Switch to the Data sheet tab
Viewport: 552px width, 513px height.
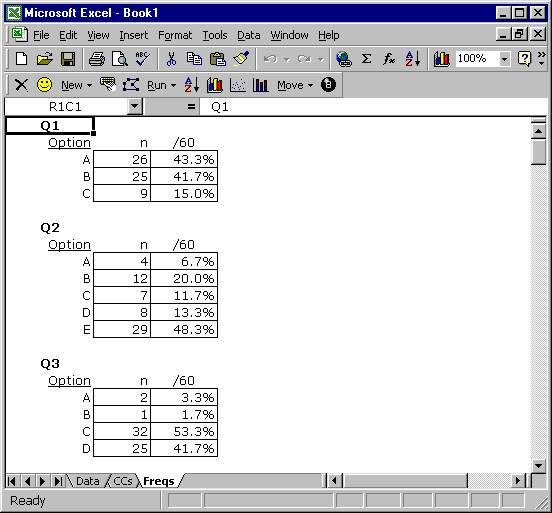(88, 481)
